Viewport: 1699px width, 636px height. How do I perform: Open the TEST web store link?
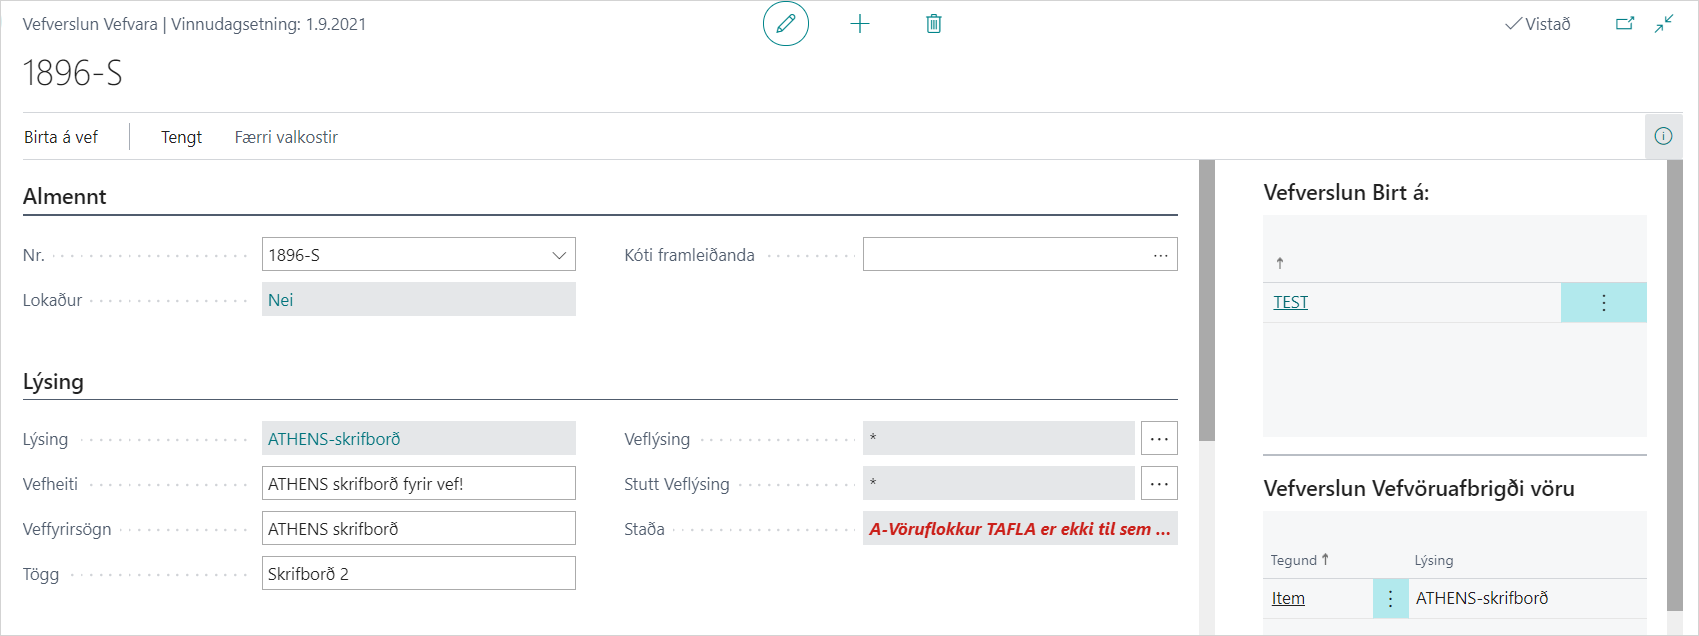tap(1290, 302)
